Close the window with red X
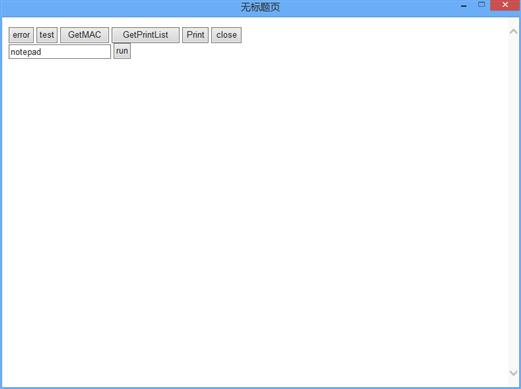Screen dimensions: 521x389 [505, 5]
